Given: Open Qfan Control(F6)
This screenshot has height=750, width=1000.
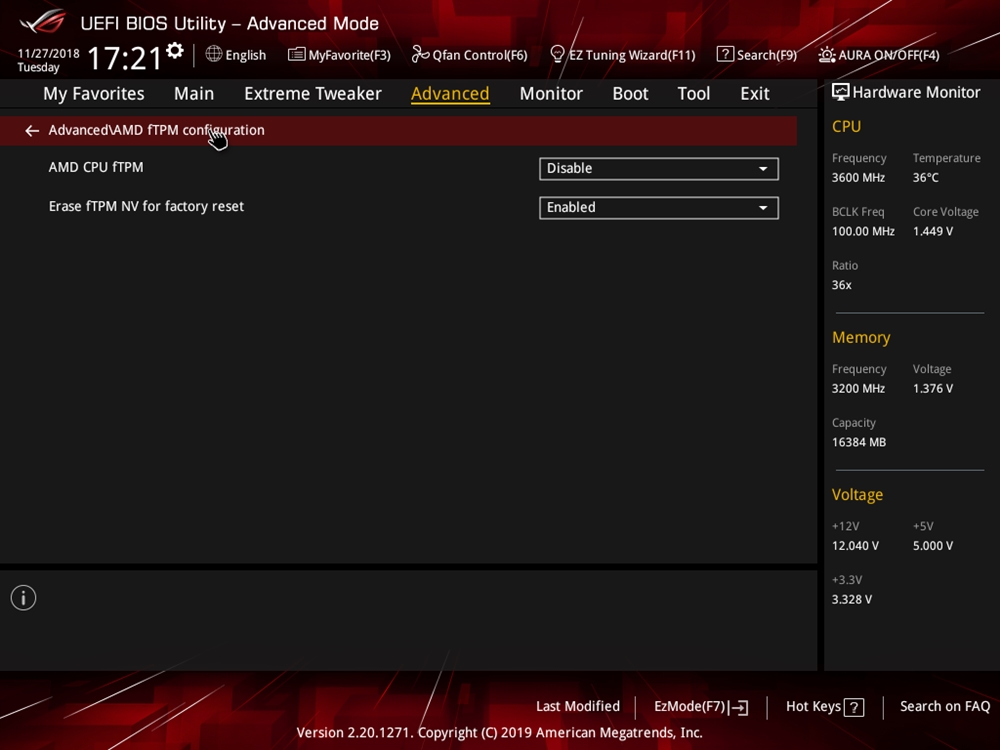Looking at the screenshot, I should 469,55.
